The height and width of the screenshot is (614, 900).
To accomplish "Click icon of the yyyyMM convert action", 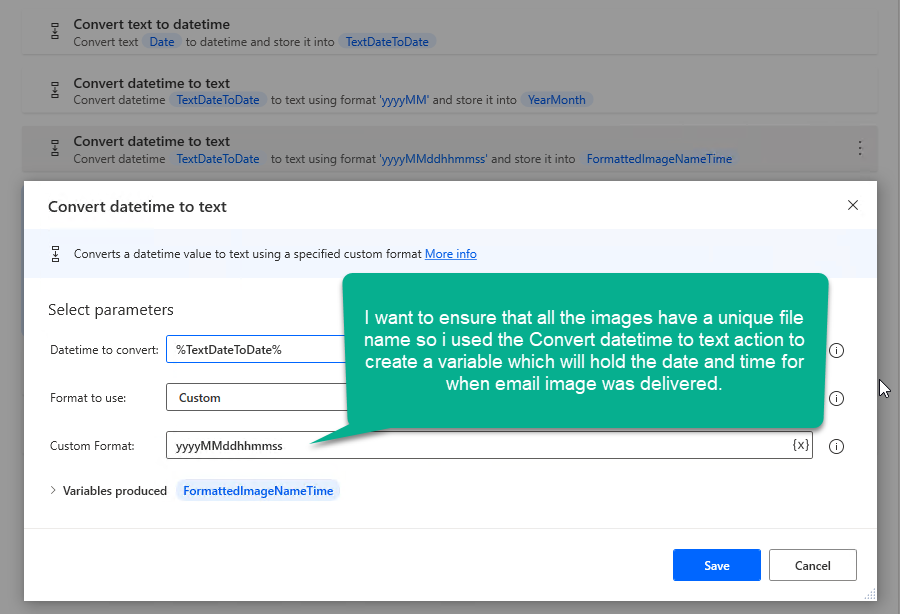I will coord(55,90).
